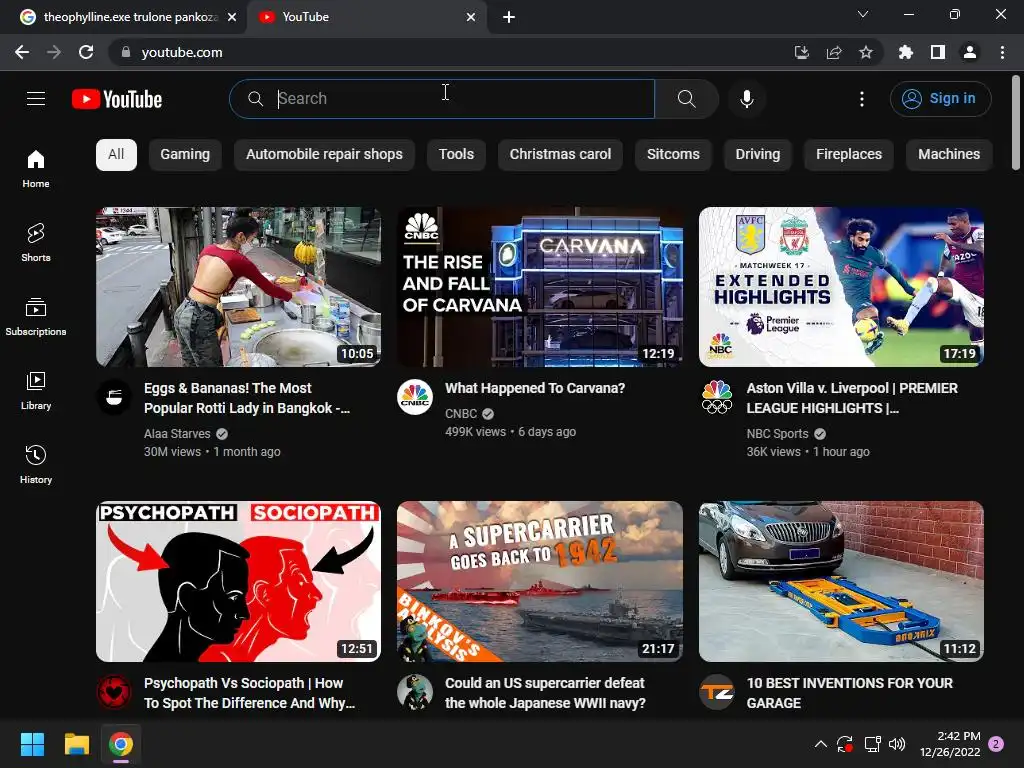
Task: Select the Sitcoms filter chip
Action: click(673, 154)
